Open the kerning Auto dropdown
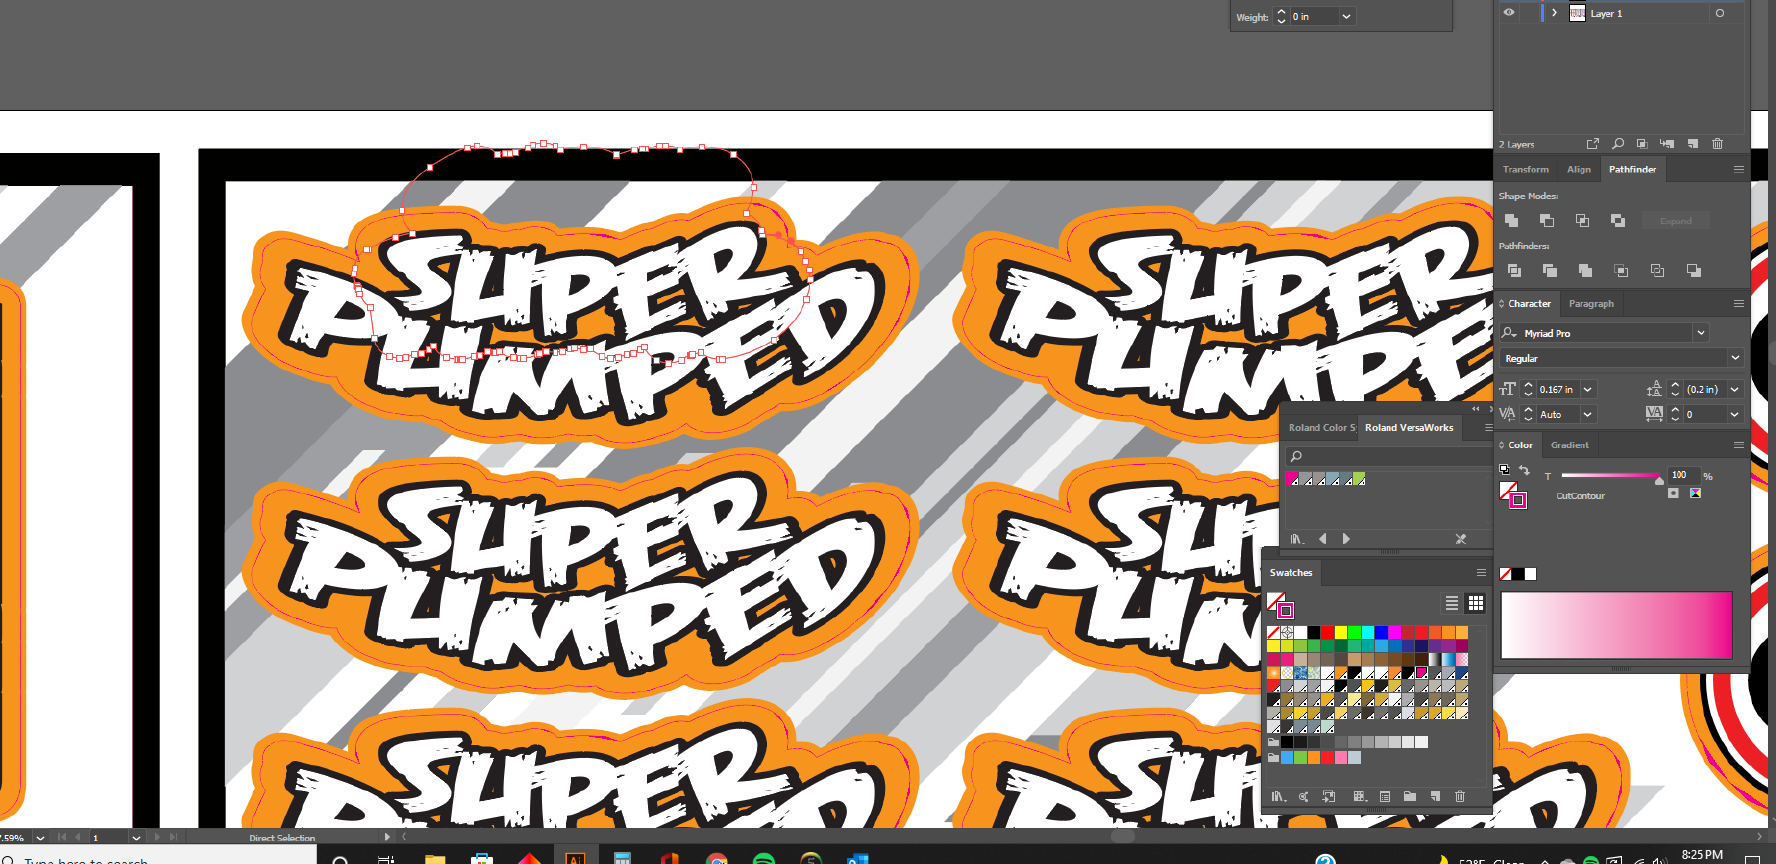Screen dimensions: 1776x864 coord(1588,414)
